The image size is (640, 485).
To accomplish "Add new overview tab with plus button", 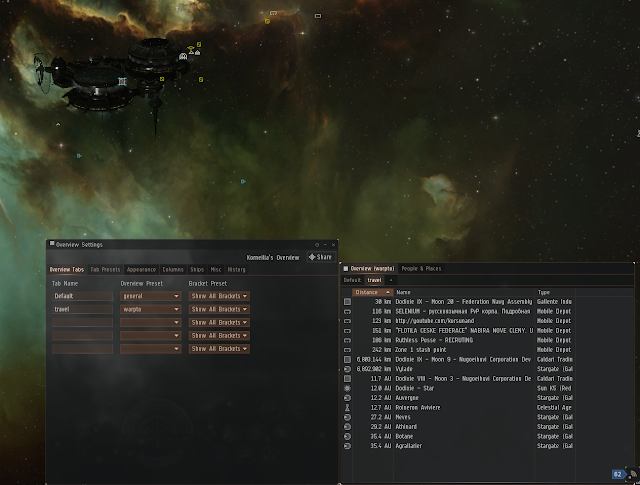I will tap(391, 280).
